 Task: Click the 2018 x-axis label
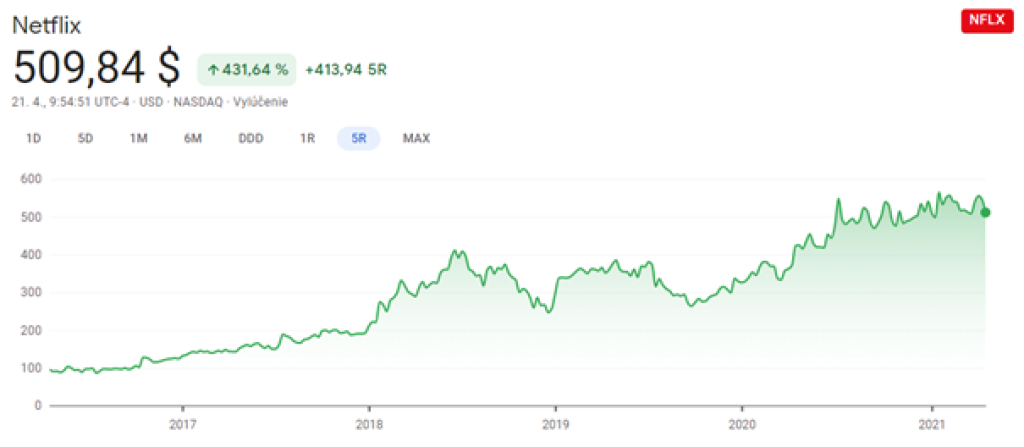click(369, 425)
